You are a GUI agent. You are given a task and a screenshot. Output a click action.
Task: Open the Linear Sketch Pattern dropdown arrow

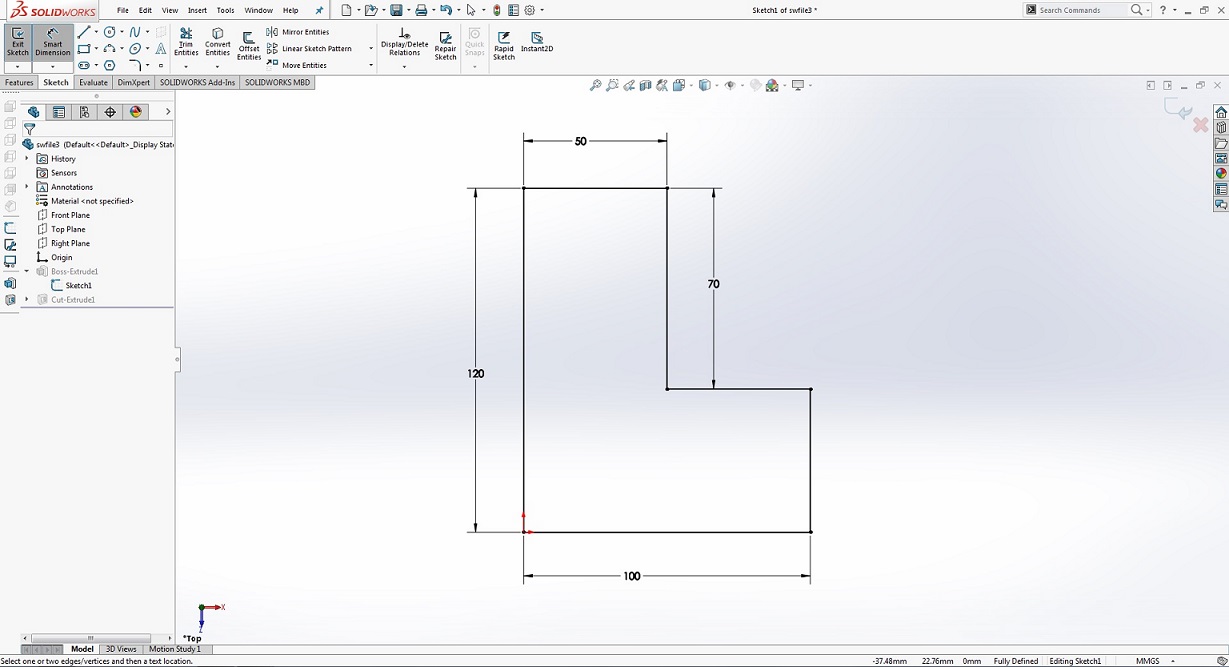pyautogui.click(x=371, y=48)
